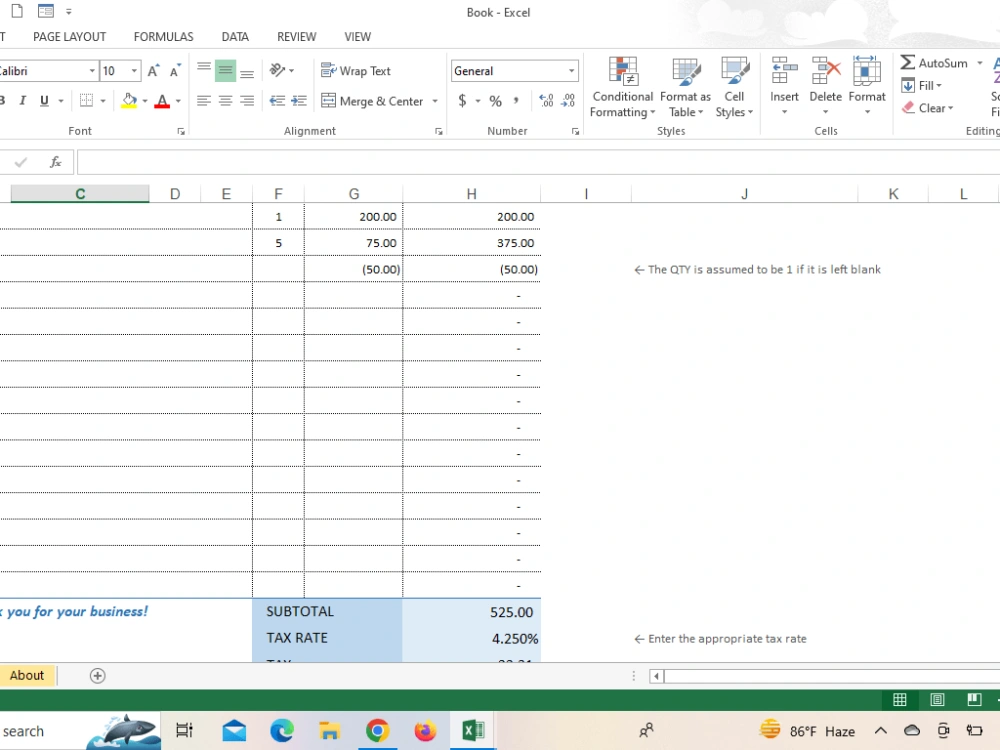The image size is (1000, 750).
Task: Select column H header
Action: [x=471, y=194]
